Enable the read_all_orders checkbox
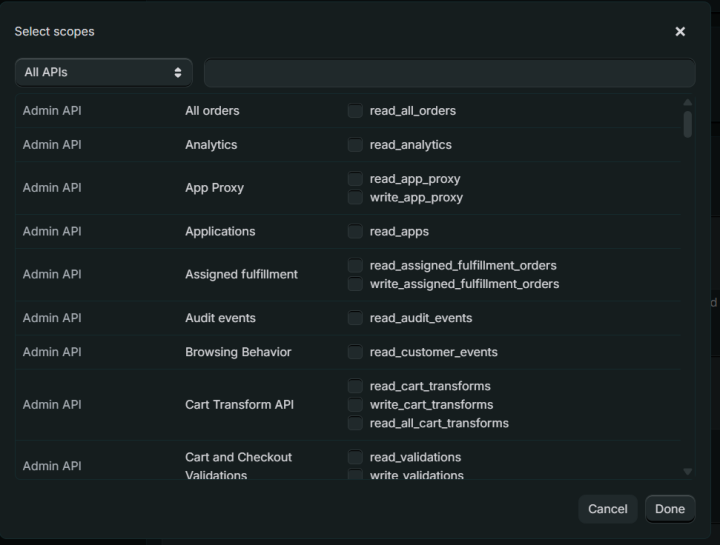The width and height of the screenshot is (720, 546). [355, 111]
